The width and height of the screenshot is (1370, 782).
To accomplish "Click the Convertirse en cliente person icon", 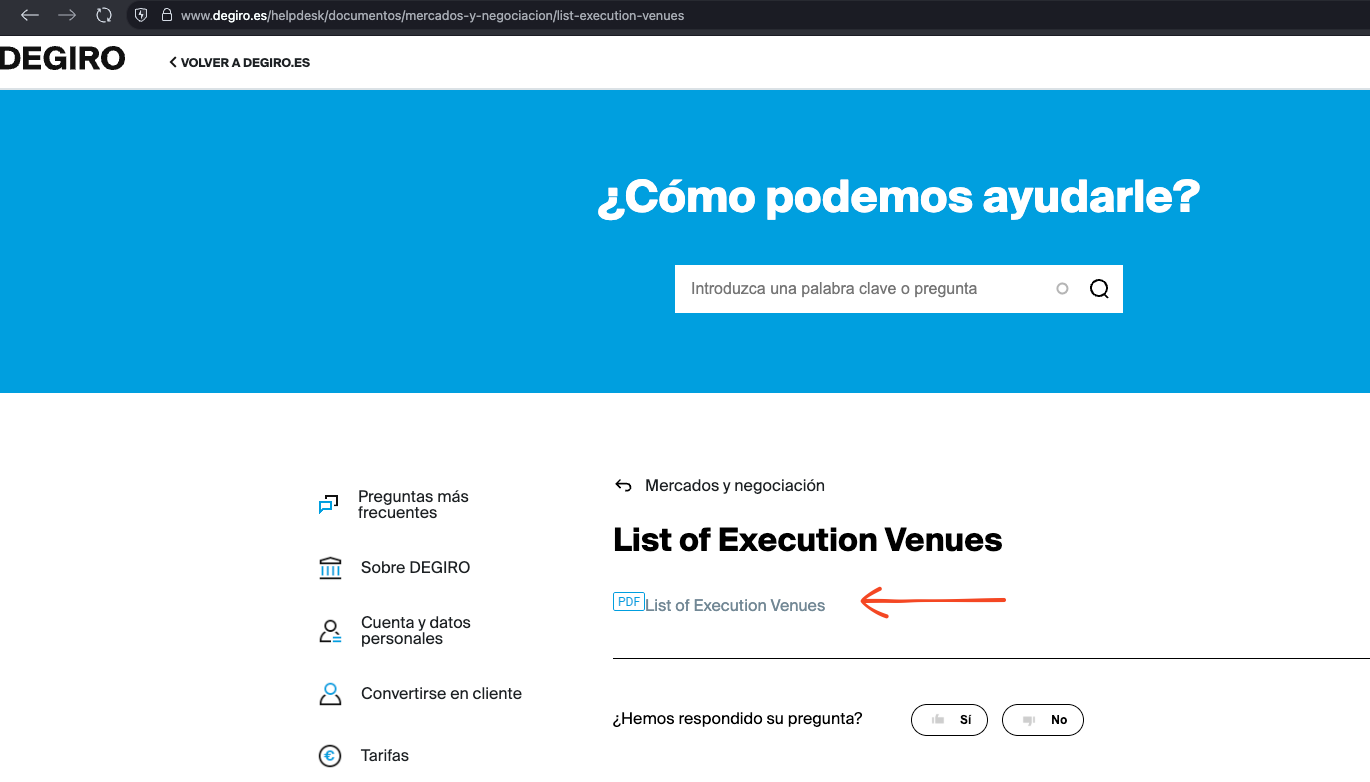I will tap(330, 694).
